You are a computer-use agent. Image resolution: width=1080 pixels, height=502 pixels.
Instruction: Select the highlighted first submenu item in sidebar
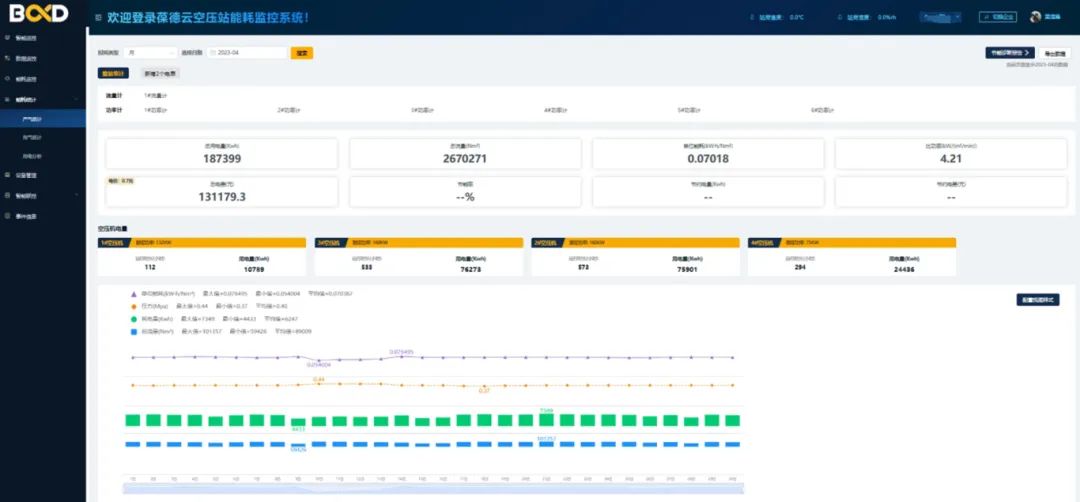[33, 119]
